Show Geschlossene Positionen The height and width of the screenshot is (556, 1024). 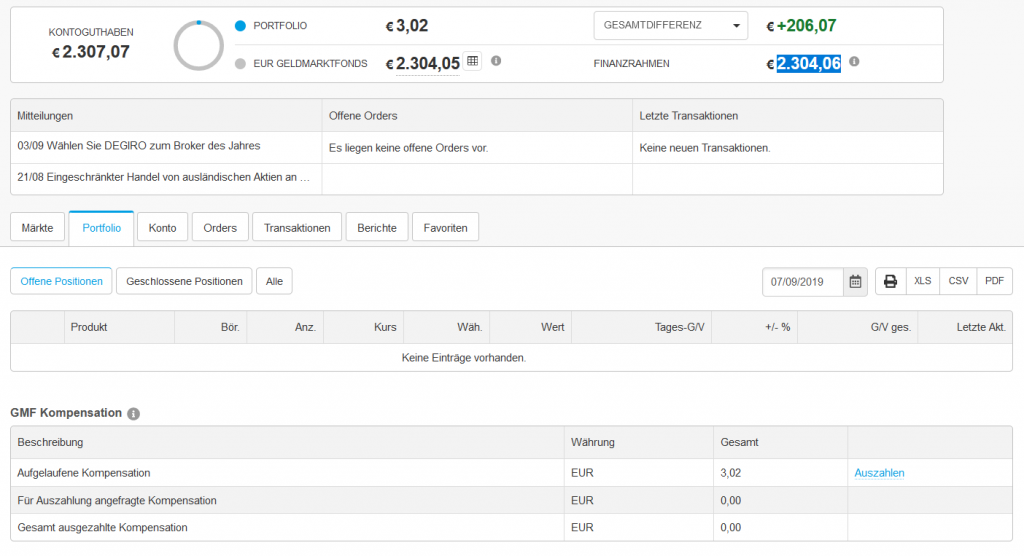184,281
